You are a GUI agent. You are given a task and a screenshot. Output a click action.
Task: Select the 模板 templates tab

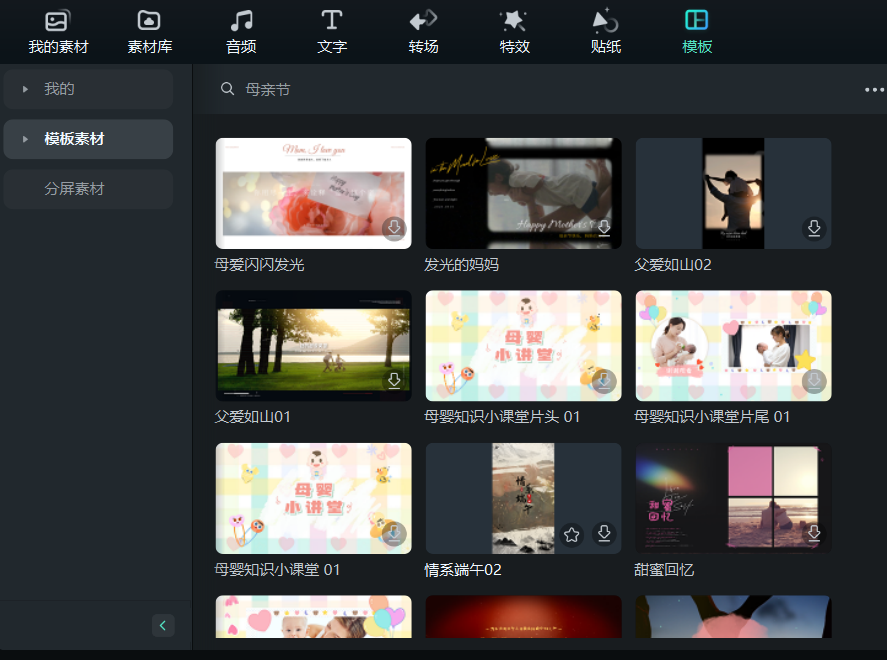tap(696, 32)
